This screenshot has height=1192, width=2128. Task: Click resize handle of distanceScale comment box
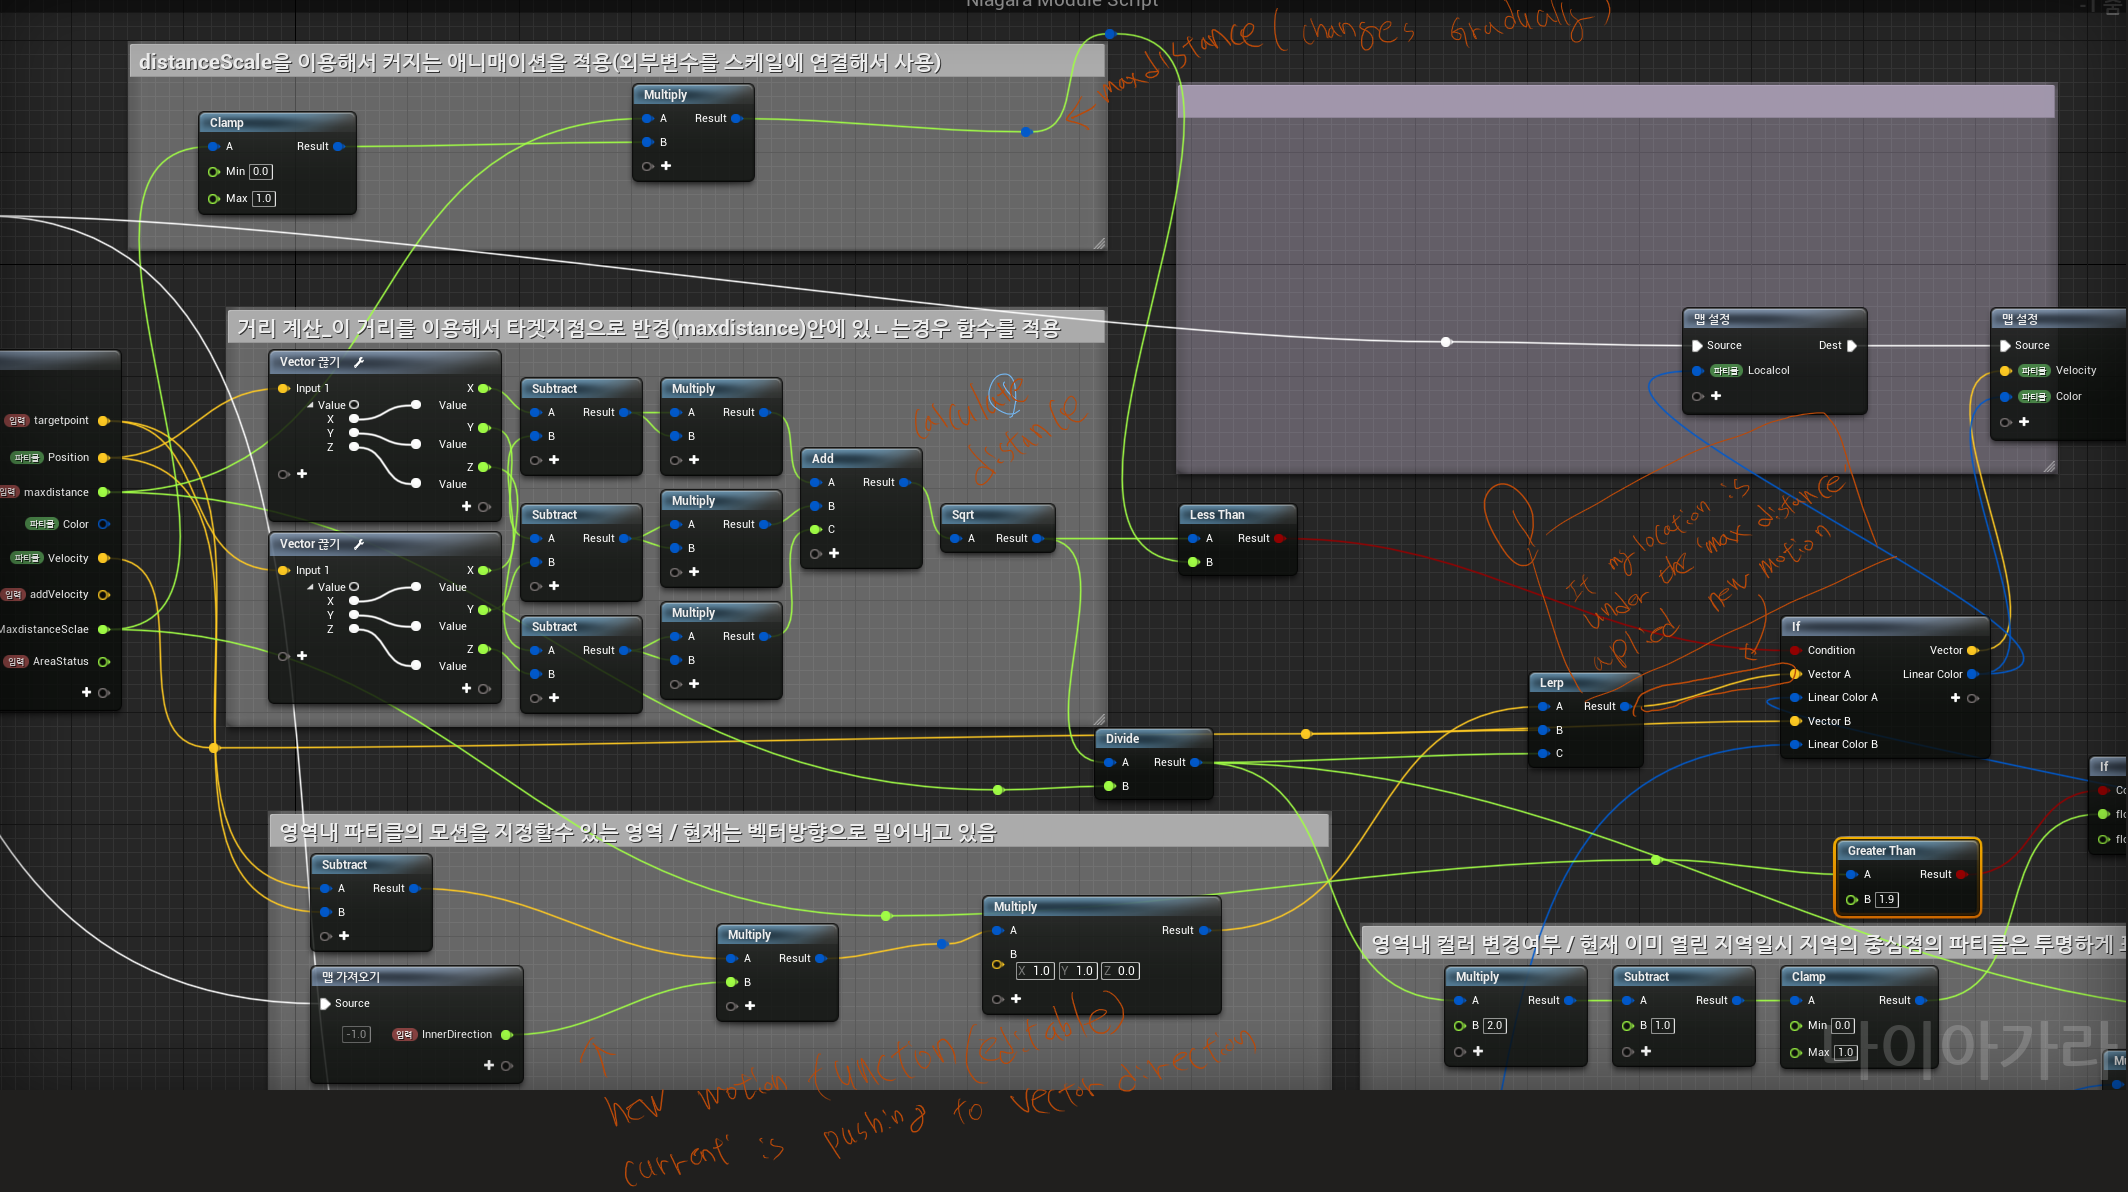pyautogui.click(x=1099, y=243)
